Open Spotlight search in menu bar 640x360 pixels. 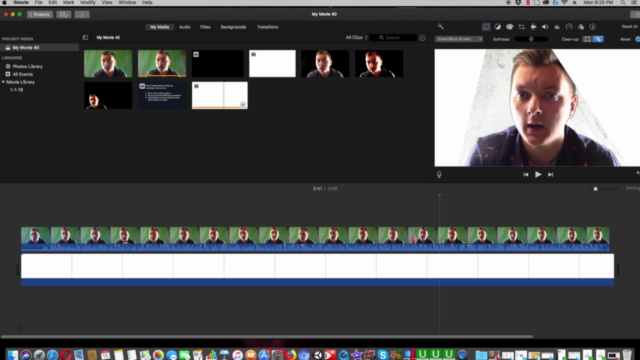tap(623, 2)
